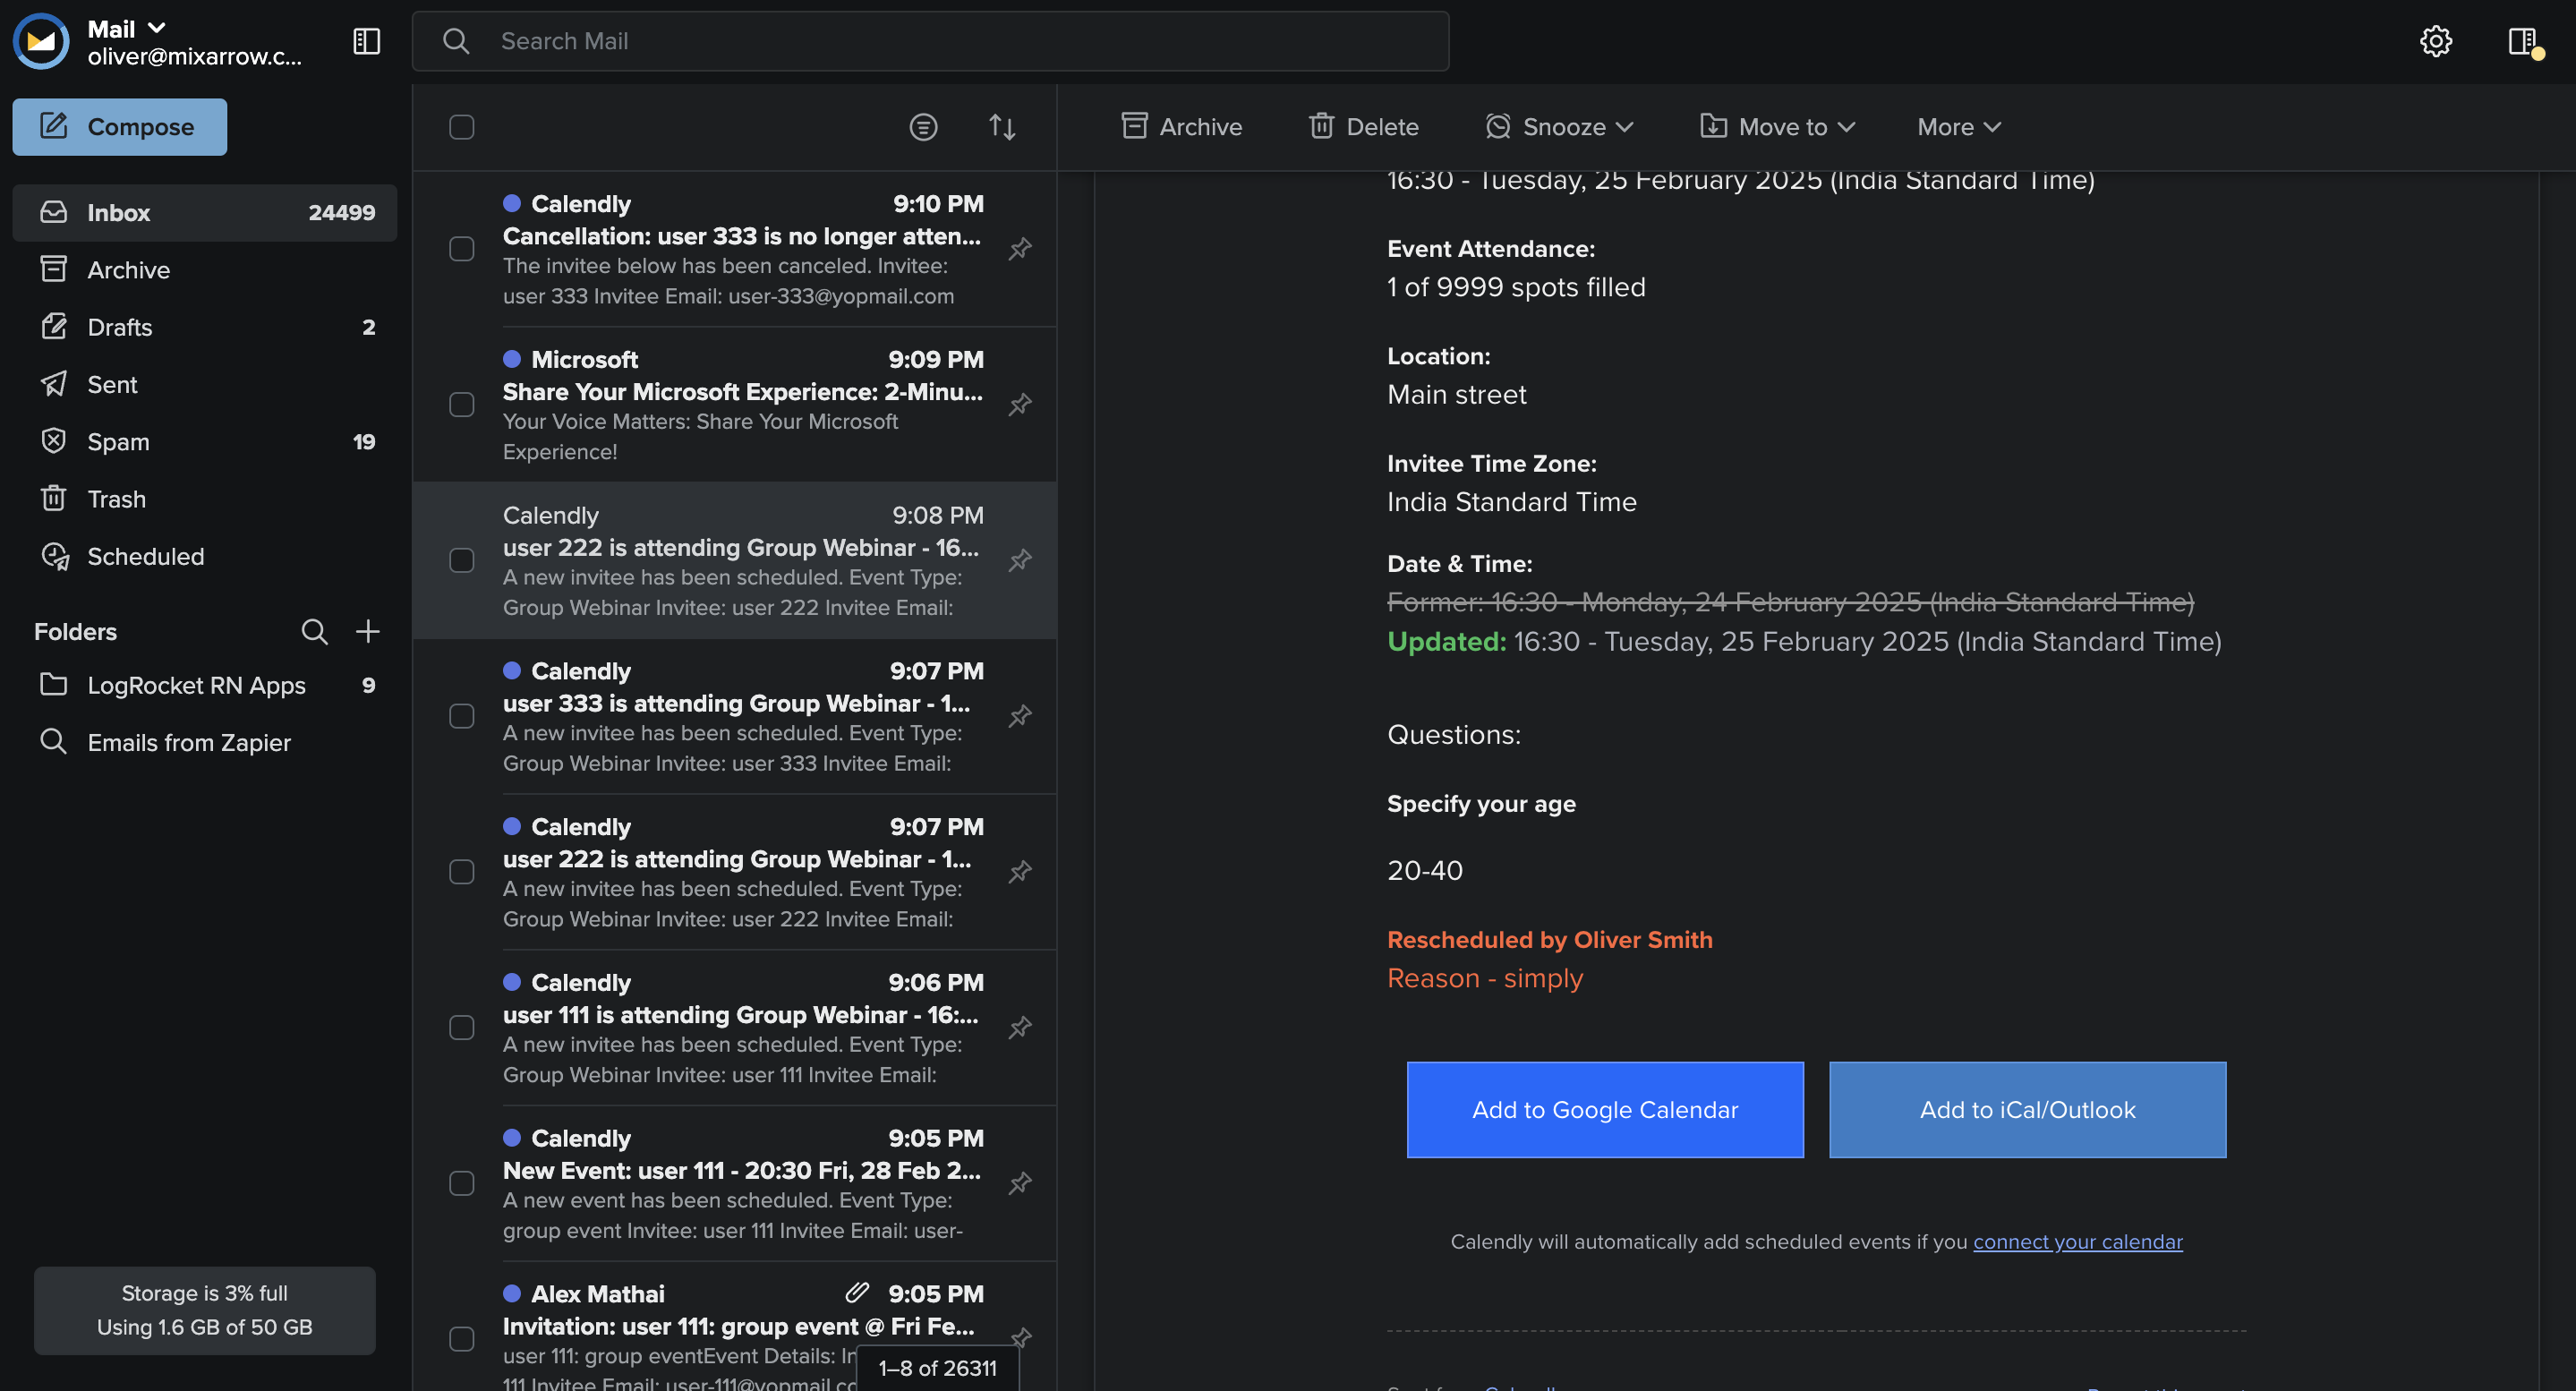Add a new folder with plus icon

[367, 631]
